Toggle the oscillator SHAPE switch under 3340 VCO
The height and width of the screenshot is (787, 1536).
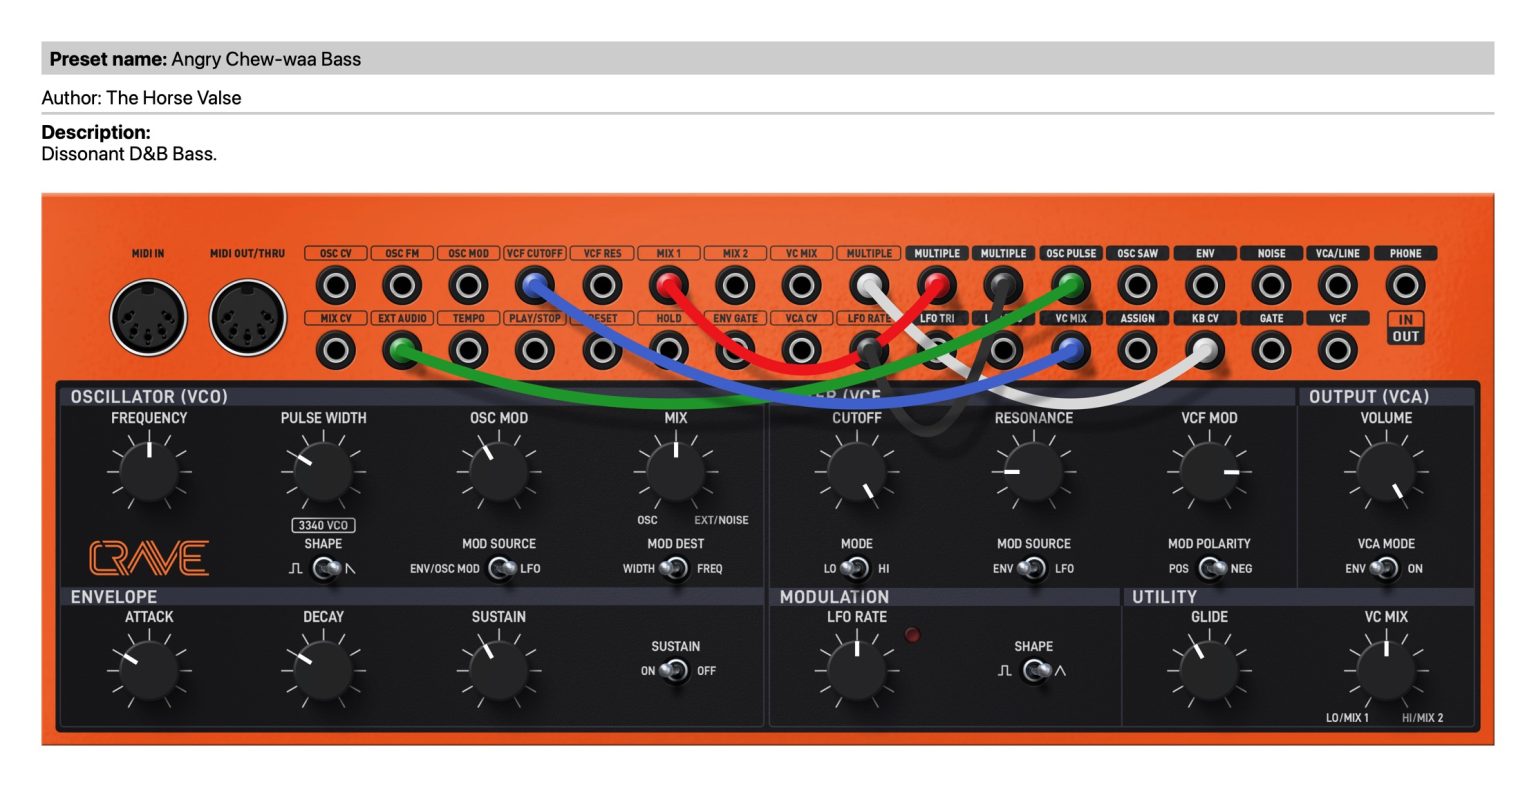(x=325, y=569)
